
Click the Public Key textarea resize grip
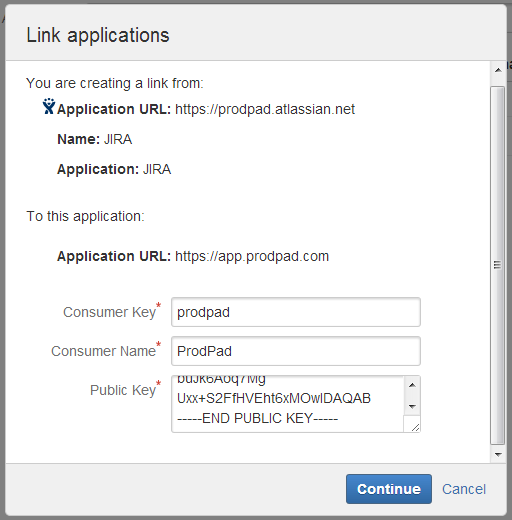click(414, 426)
